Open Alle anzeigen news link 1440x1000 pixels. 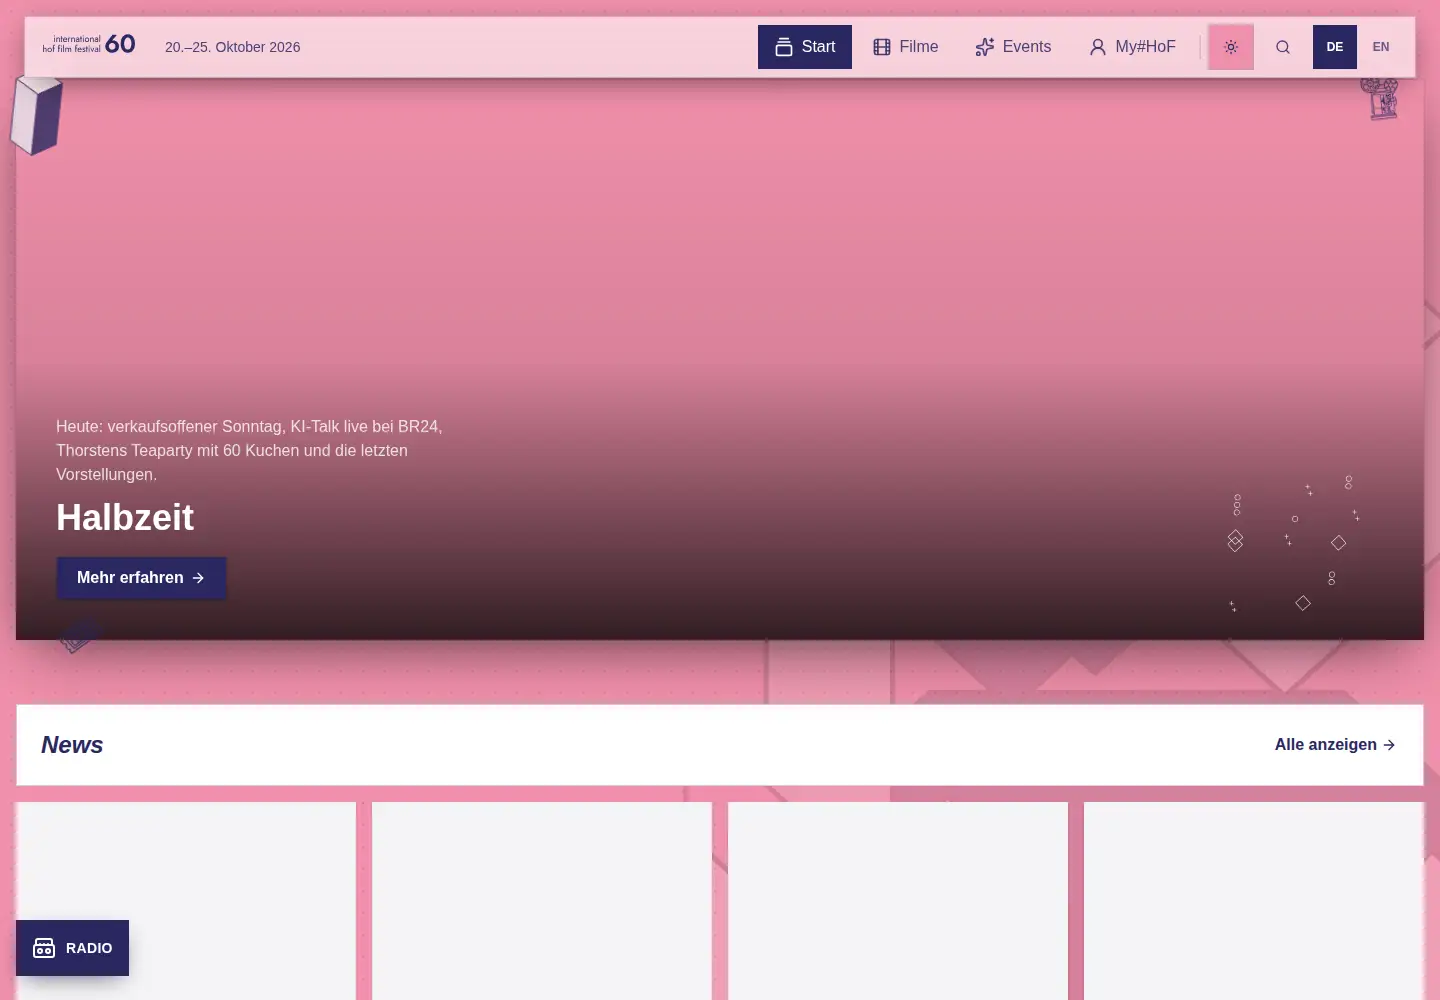1335,745
